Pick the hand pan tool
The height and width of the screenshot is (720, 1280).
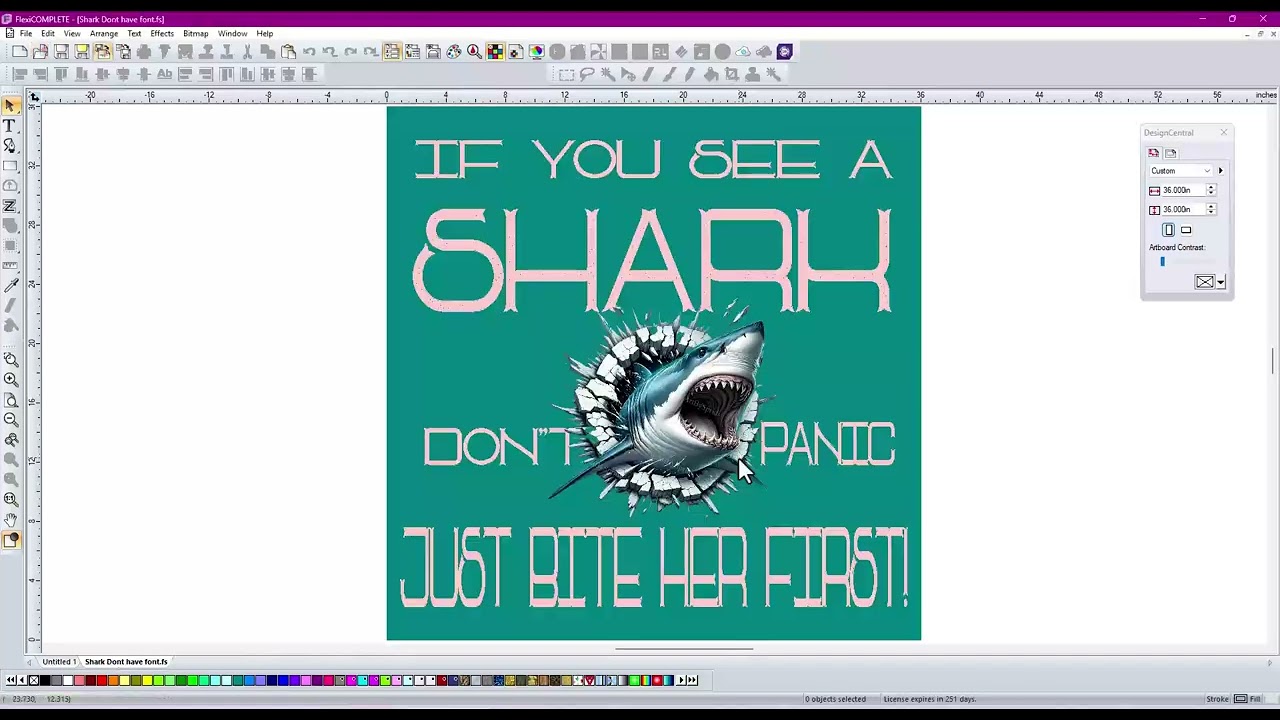pyautogui.click(x=10, y=519)
